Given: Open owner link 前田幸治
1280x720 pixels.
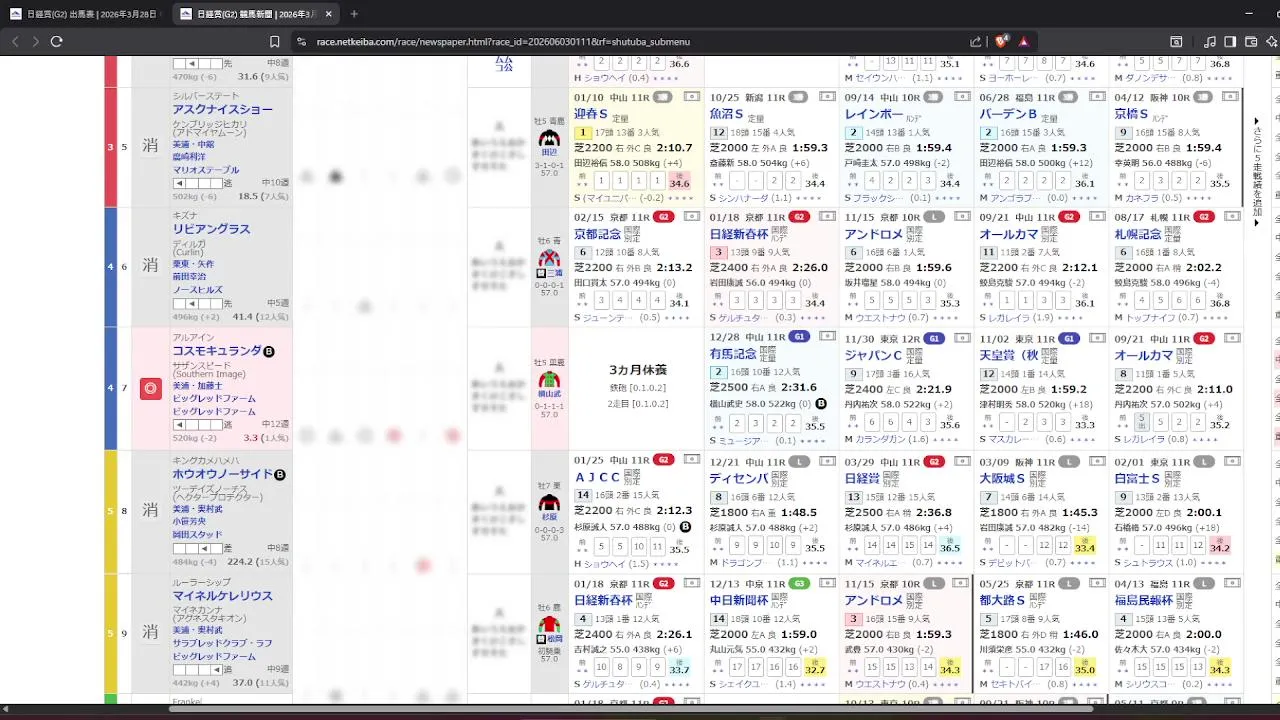Looking at the screenshot, I should click(189, 277).
